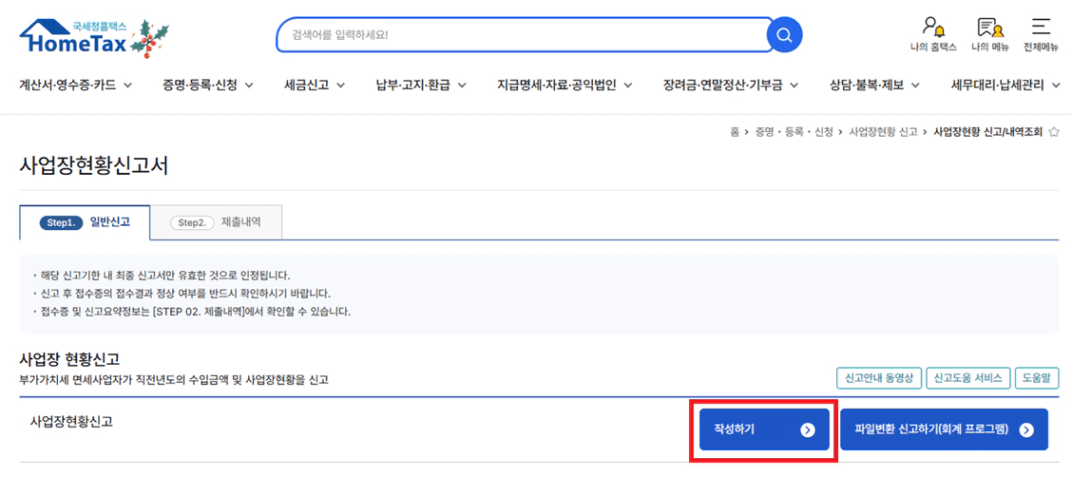Click the 사업장현황 신고 breadcrumb link
The image size is (1072, 477).
pos(882,132)
